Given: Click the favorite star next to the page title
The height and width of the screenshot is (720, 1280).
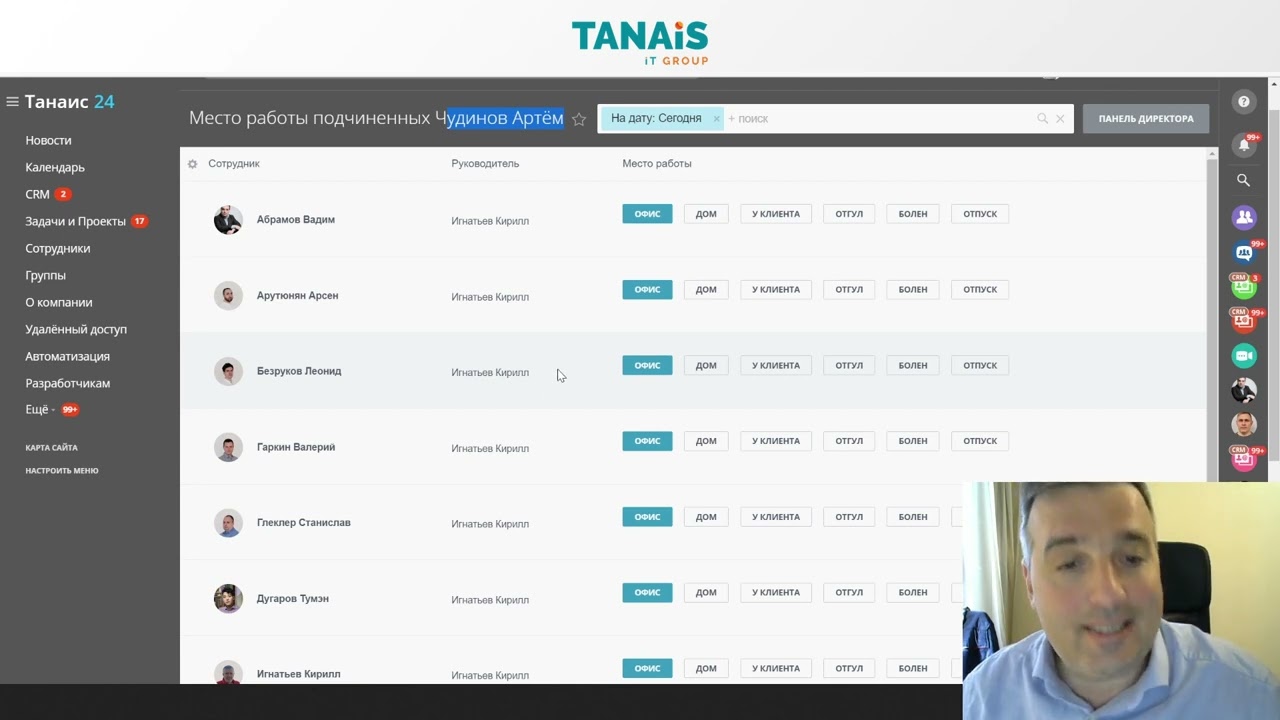Looking at the screenshot, I should pos(579,119).
